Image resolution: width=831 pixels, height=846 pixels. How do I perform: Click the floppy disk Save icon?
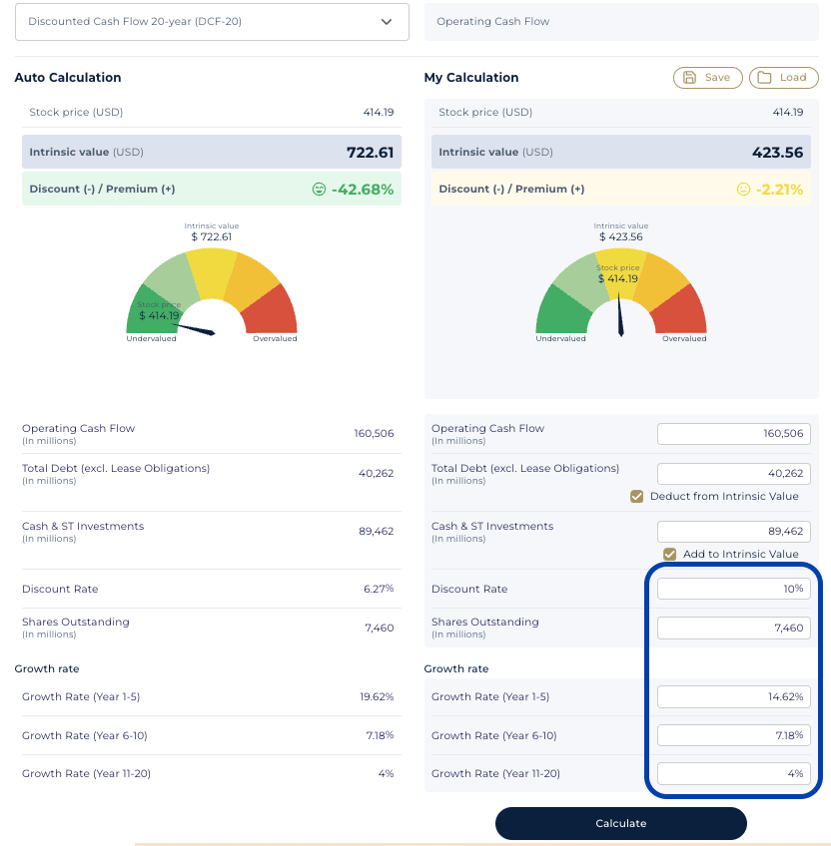click(690, 78)
